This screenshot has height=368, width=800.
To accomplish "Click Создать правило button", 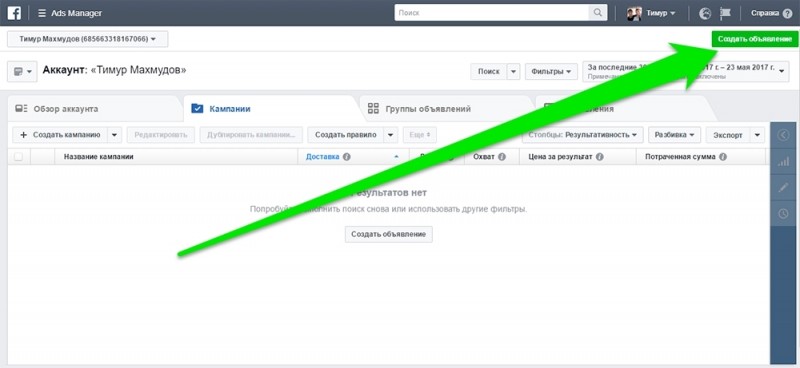I will (x=345, y=135).
